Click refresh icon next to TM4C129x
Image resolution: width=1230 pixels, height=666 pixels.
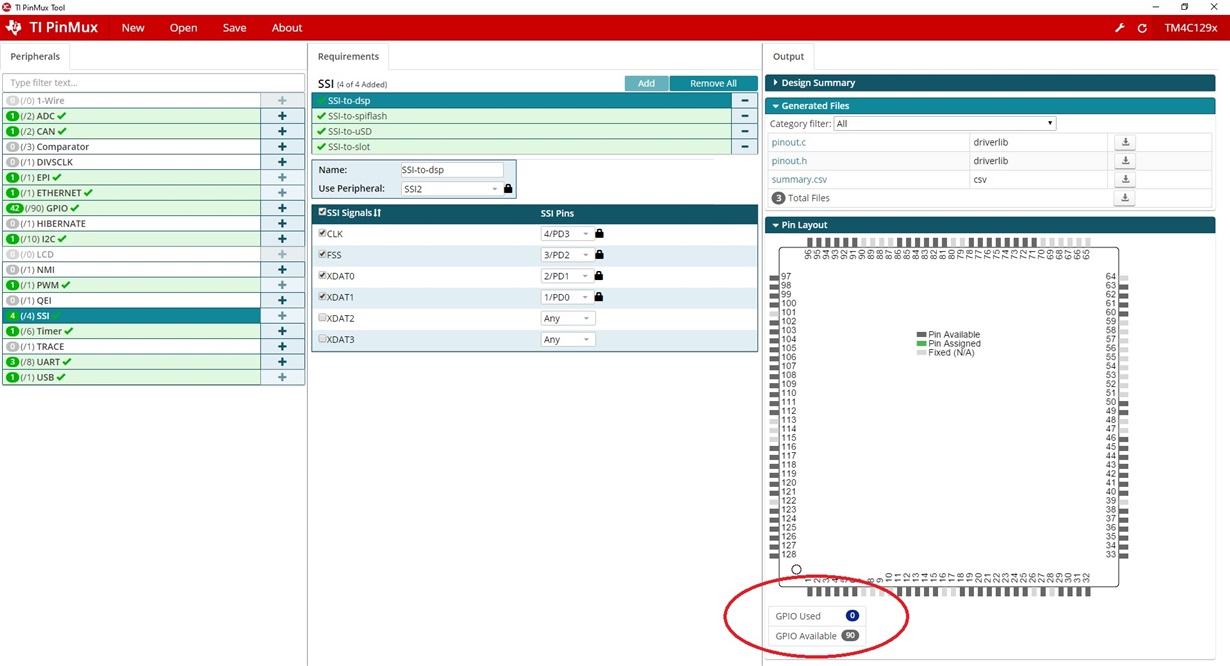(x=1142, y=28)
